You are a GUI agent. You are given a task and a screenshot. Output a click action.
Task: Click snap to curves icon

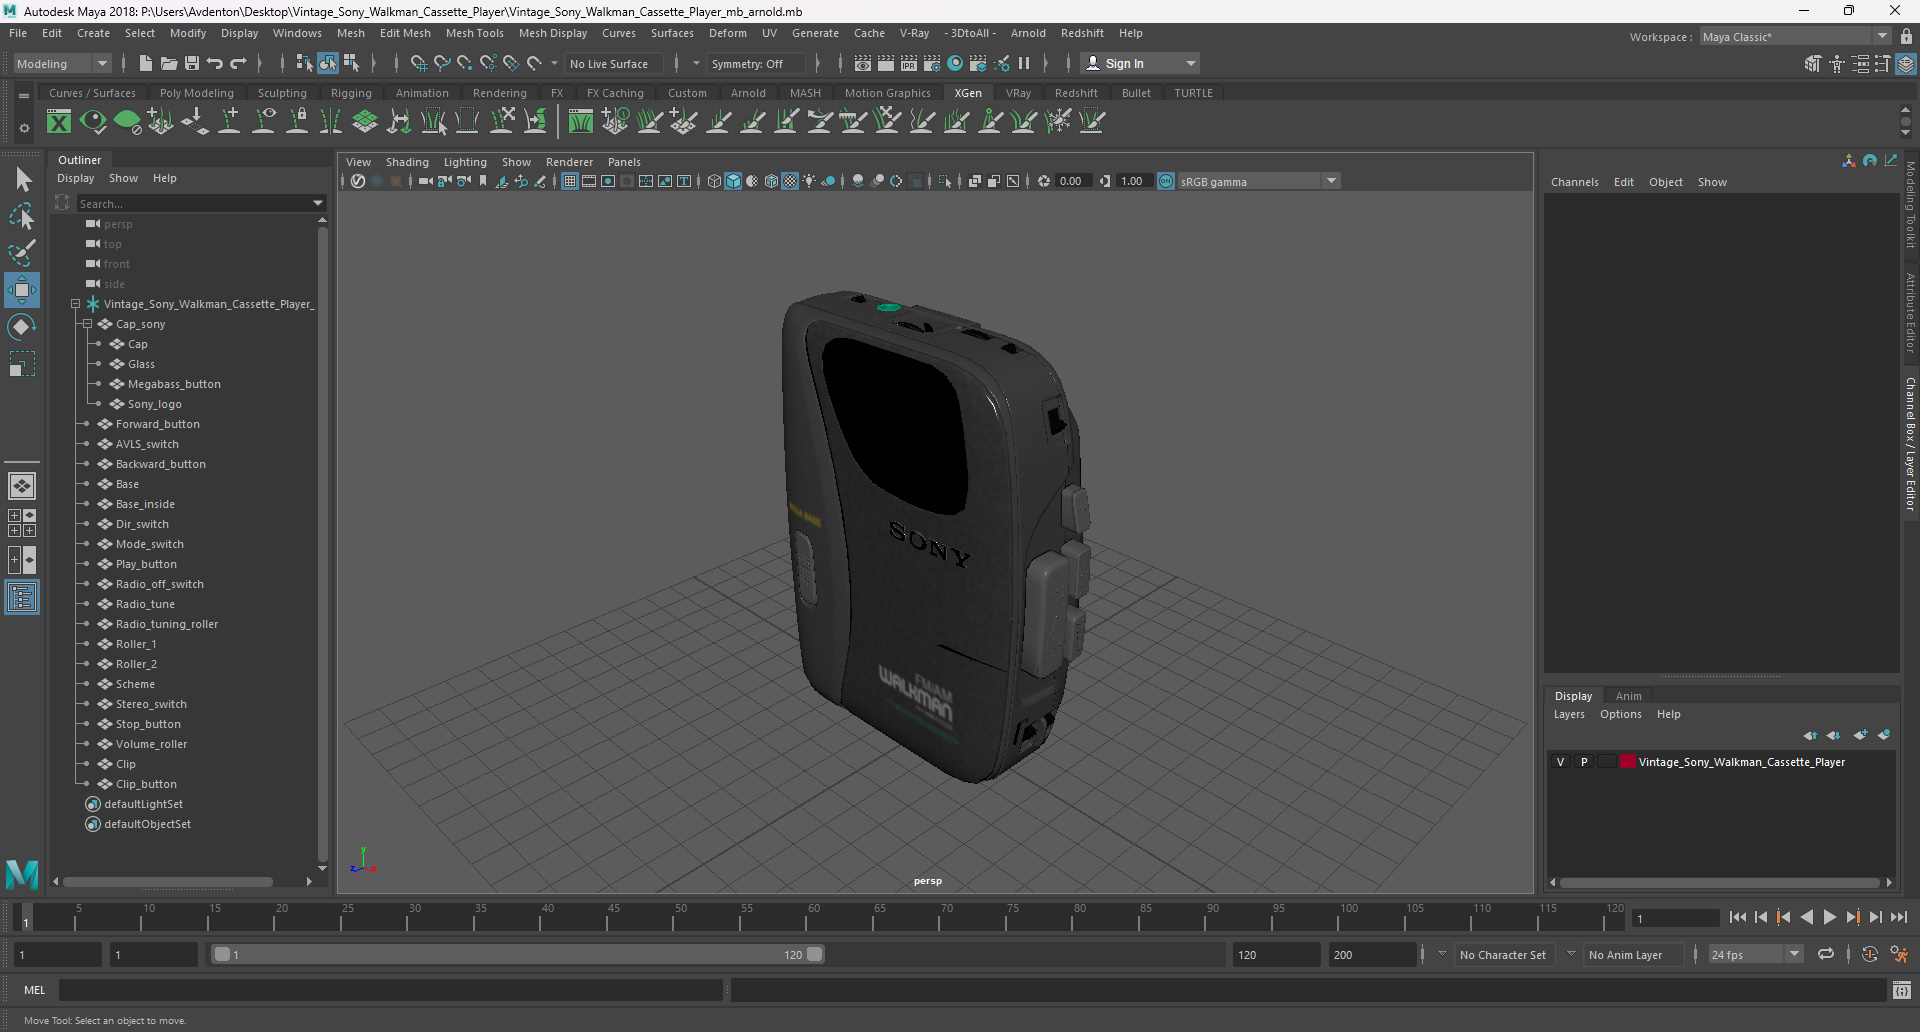(x=442, y=63)
